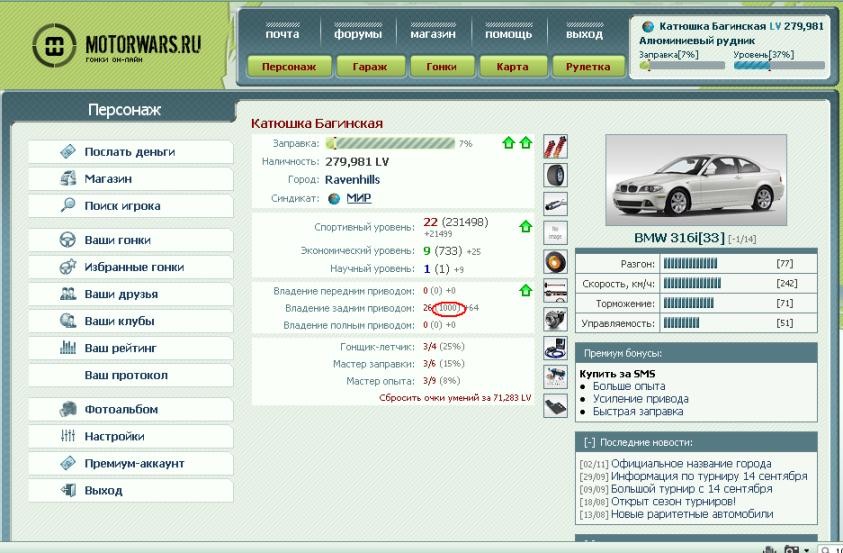Click header Уровень[37%] progress bar
The width and height of the screenshot is (843, 553).
pos(779,66)
